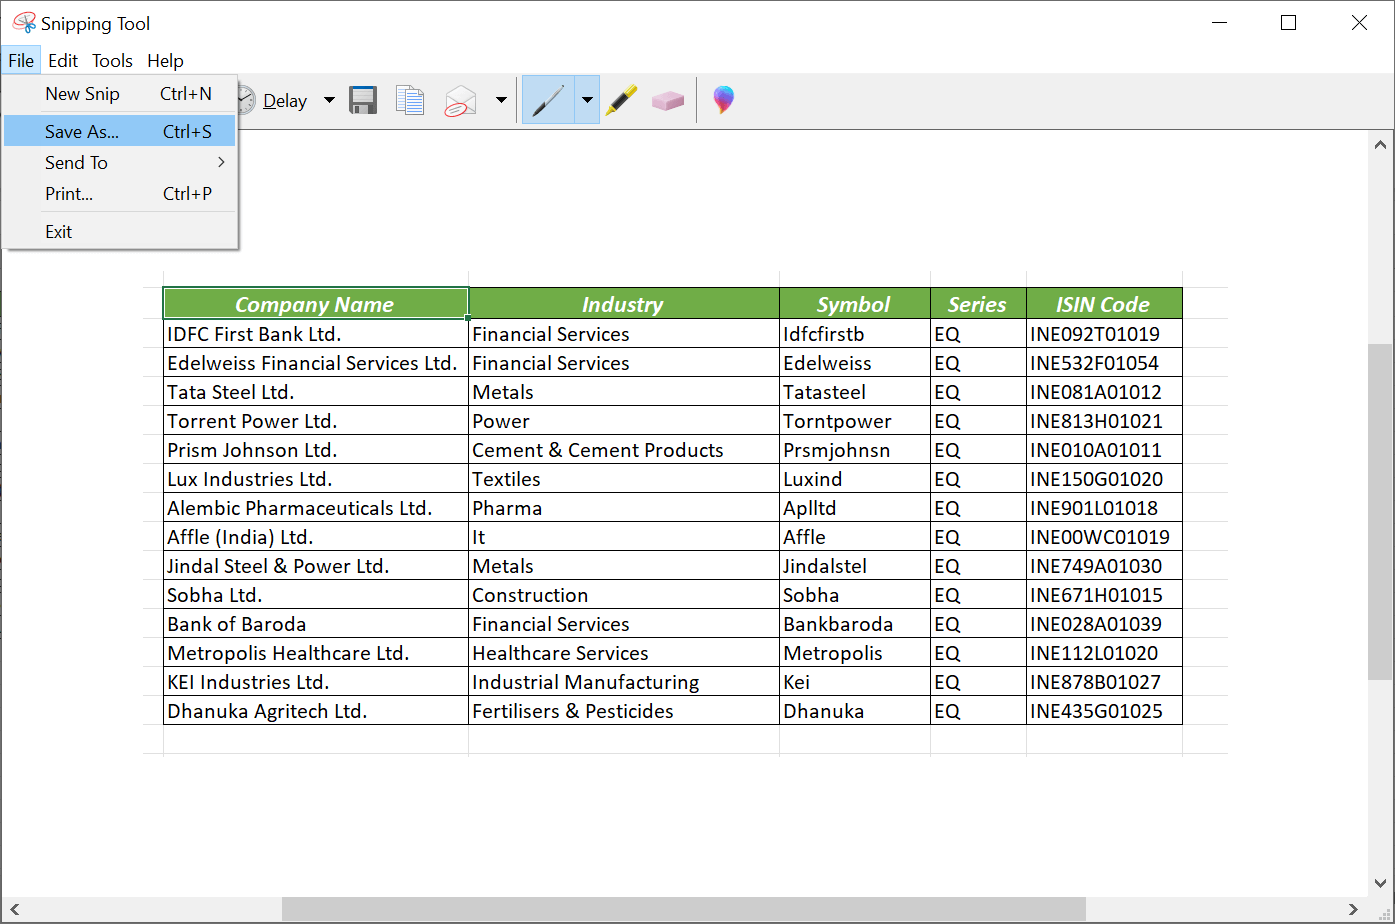Image resolution: width=1395 pixels, height=924 pixels.
Task: Click Fertilisers & Pesticides cell
Action: tap(623, 711)
